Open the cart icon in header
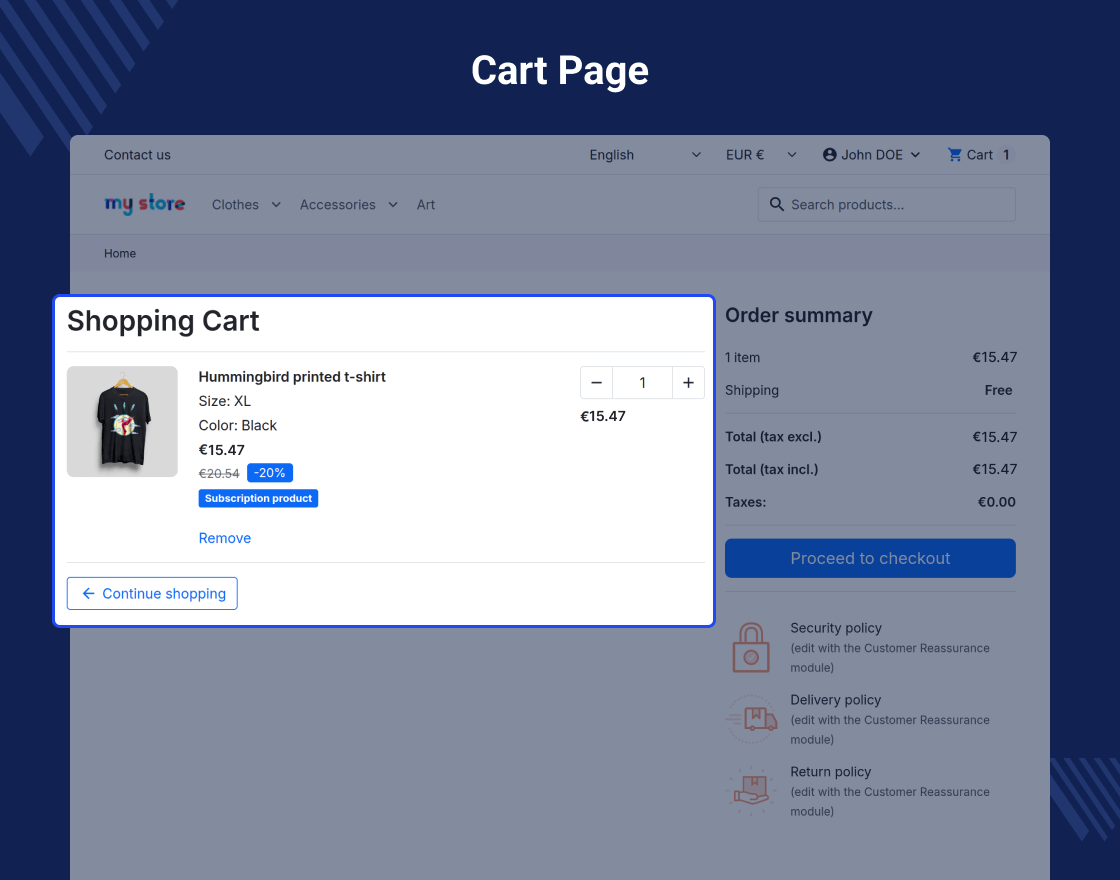 point(954,155)
